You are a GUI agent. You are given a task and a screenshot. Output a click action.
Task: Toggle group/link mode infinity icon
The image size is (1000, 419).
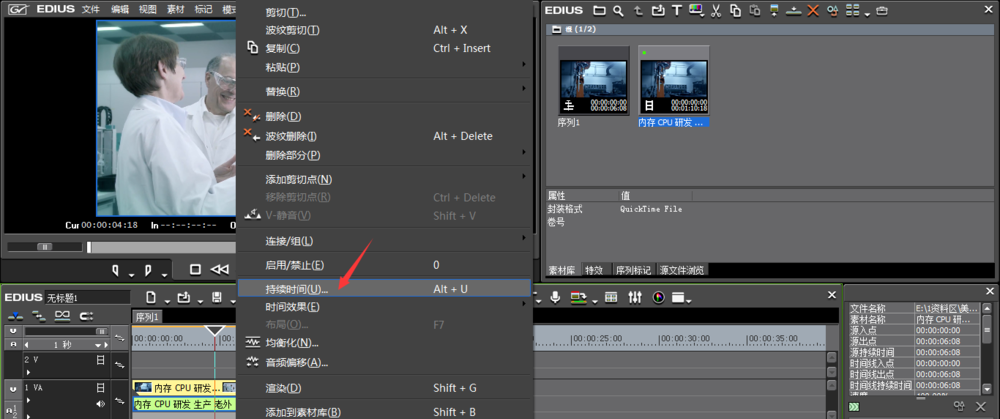pos(62,316)
